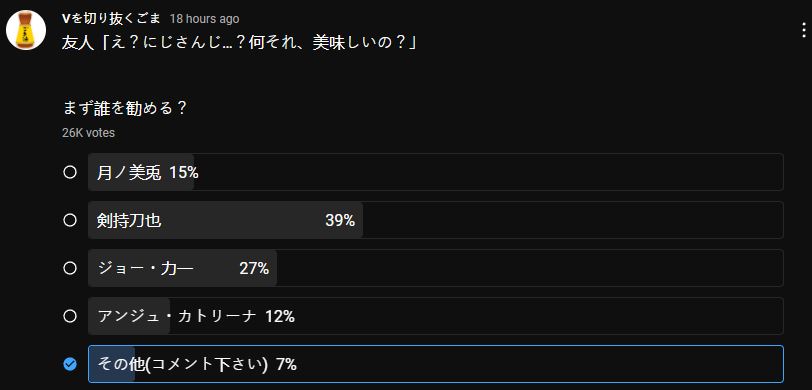The image size is (812, 390).
Task: Vote by clicking the 月ノ美兎 option text
Action: [x=129, y=172]
